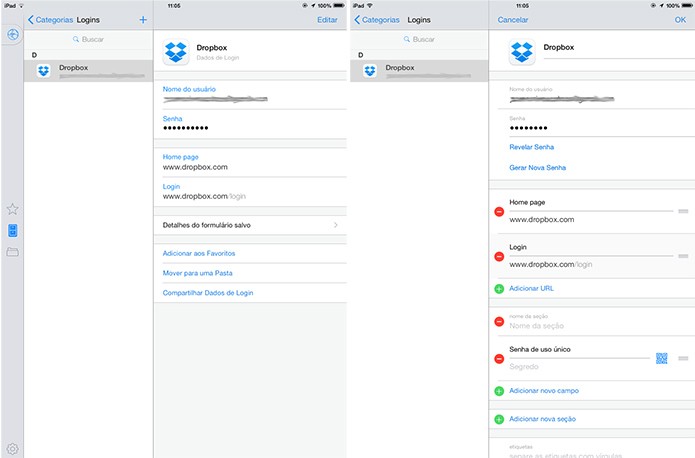This screenshot has width=695, height=458.
Task: Click Mover para uma Pasta
Action: tap(197, 273)
